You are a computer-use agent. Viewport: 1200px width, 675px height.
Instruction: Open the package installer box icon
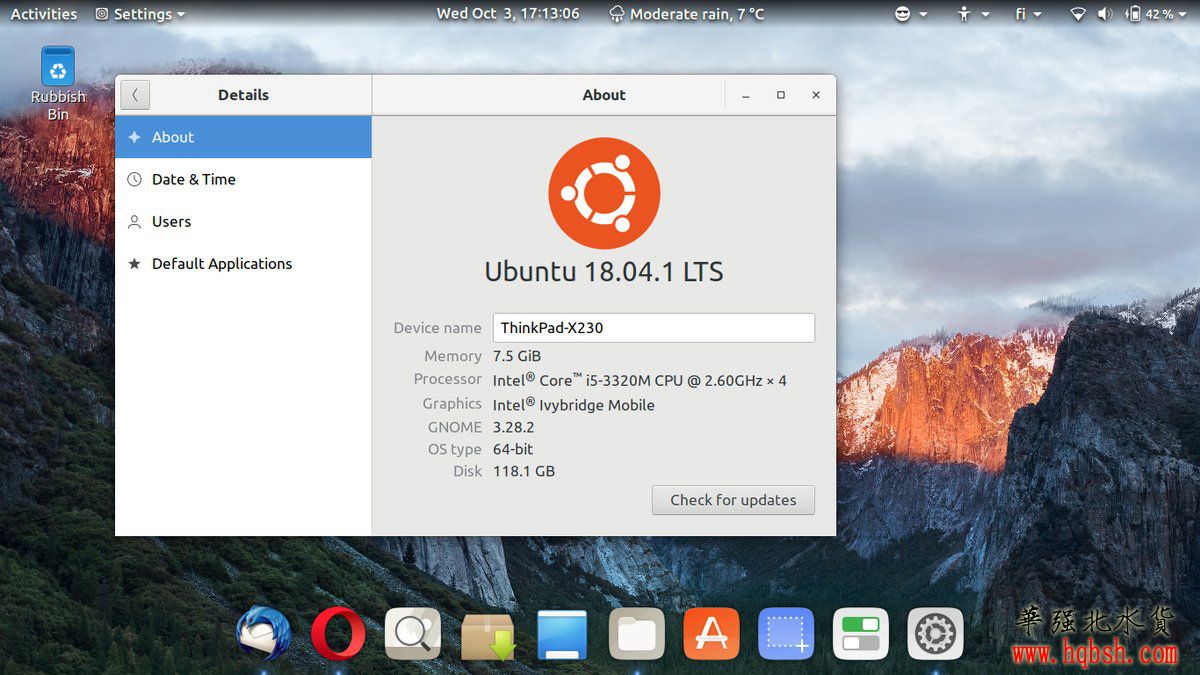(x=487, y=635)
